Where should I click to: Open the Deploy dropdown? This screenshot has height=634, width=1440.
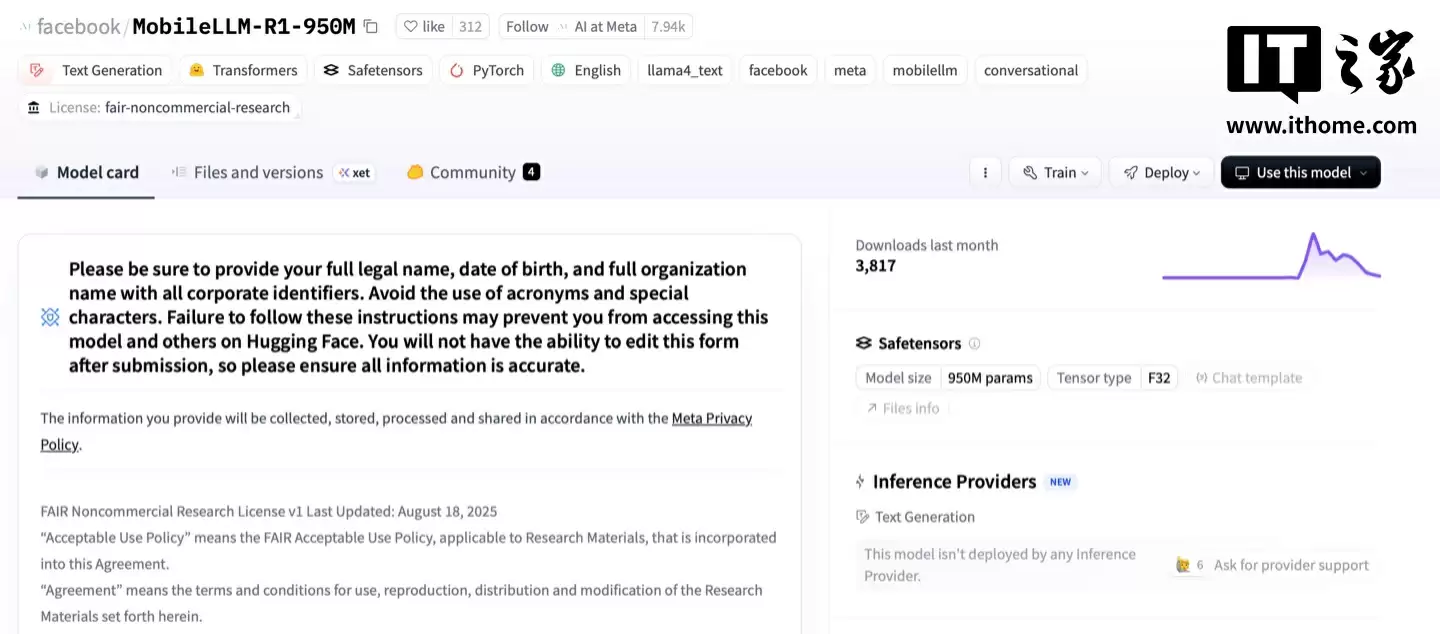[1161, 173]
